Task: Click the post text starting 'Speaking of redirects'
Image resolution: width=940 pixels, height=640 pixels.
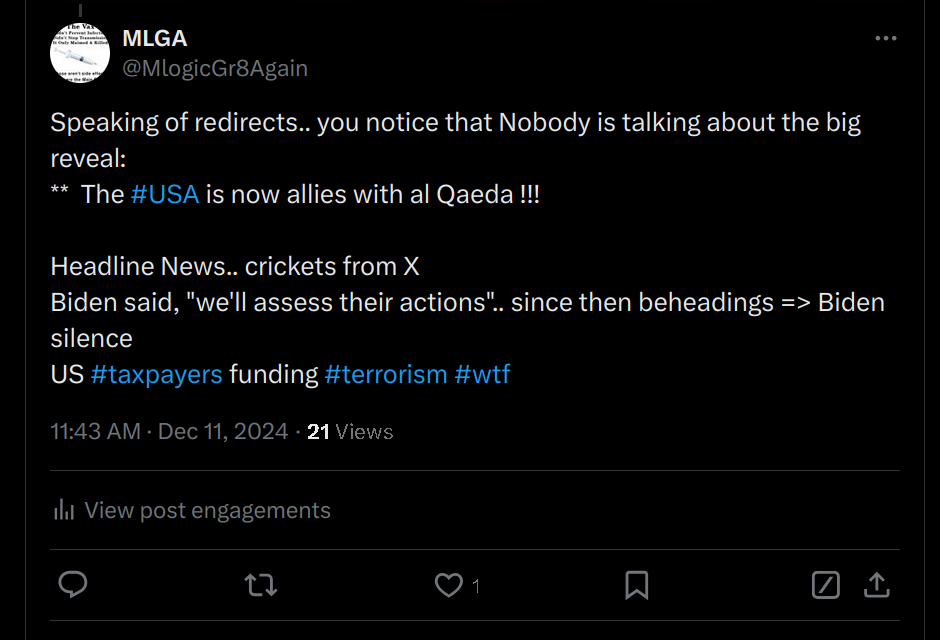Action: [x=468, y=248]
